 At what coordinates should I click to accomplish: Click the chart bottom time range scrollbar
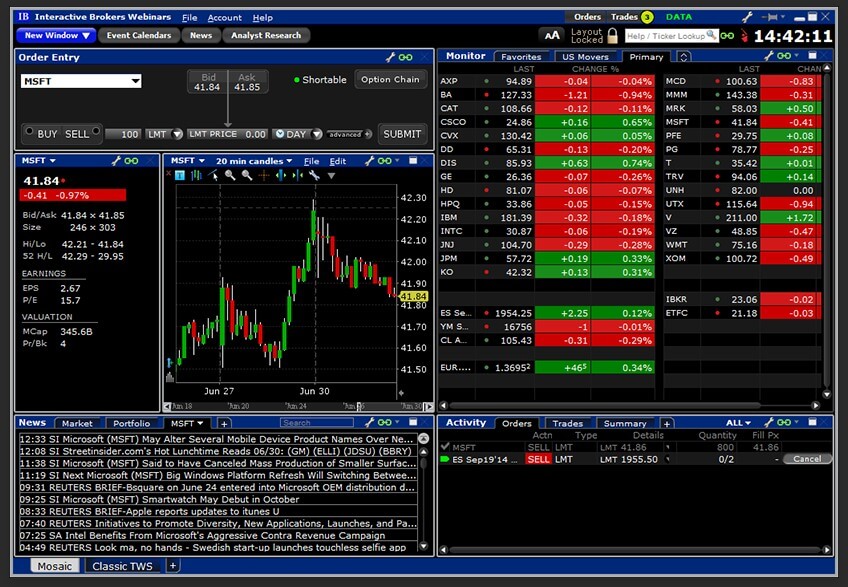(299, 406)
